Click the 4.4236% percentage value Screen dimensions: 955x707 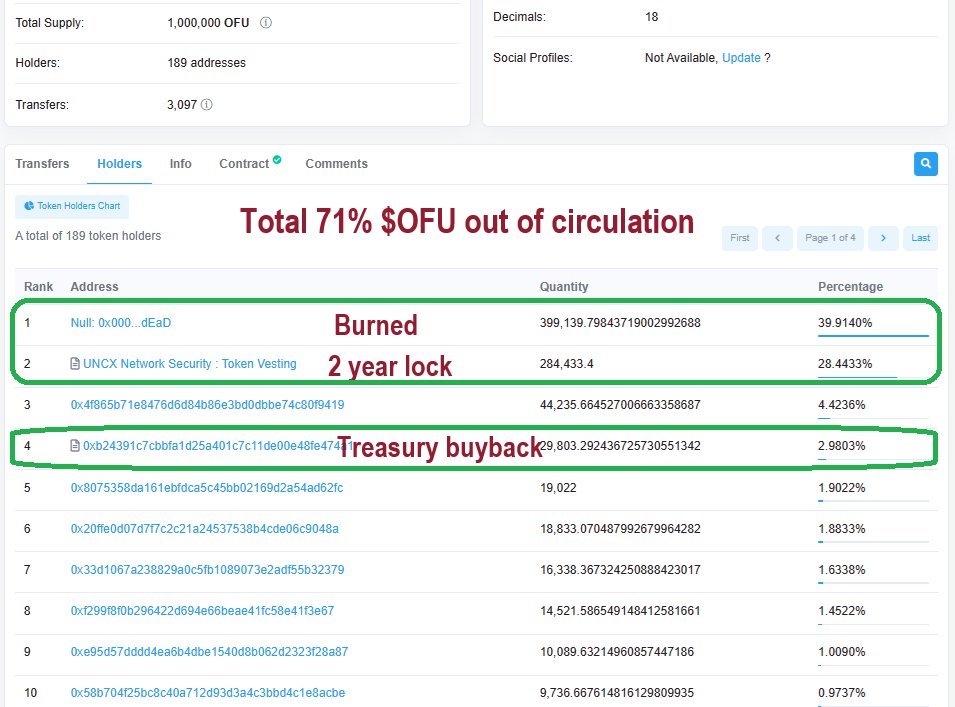click(x=841, y=405)
